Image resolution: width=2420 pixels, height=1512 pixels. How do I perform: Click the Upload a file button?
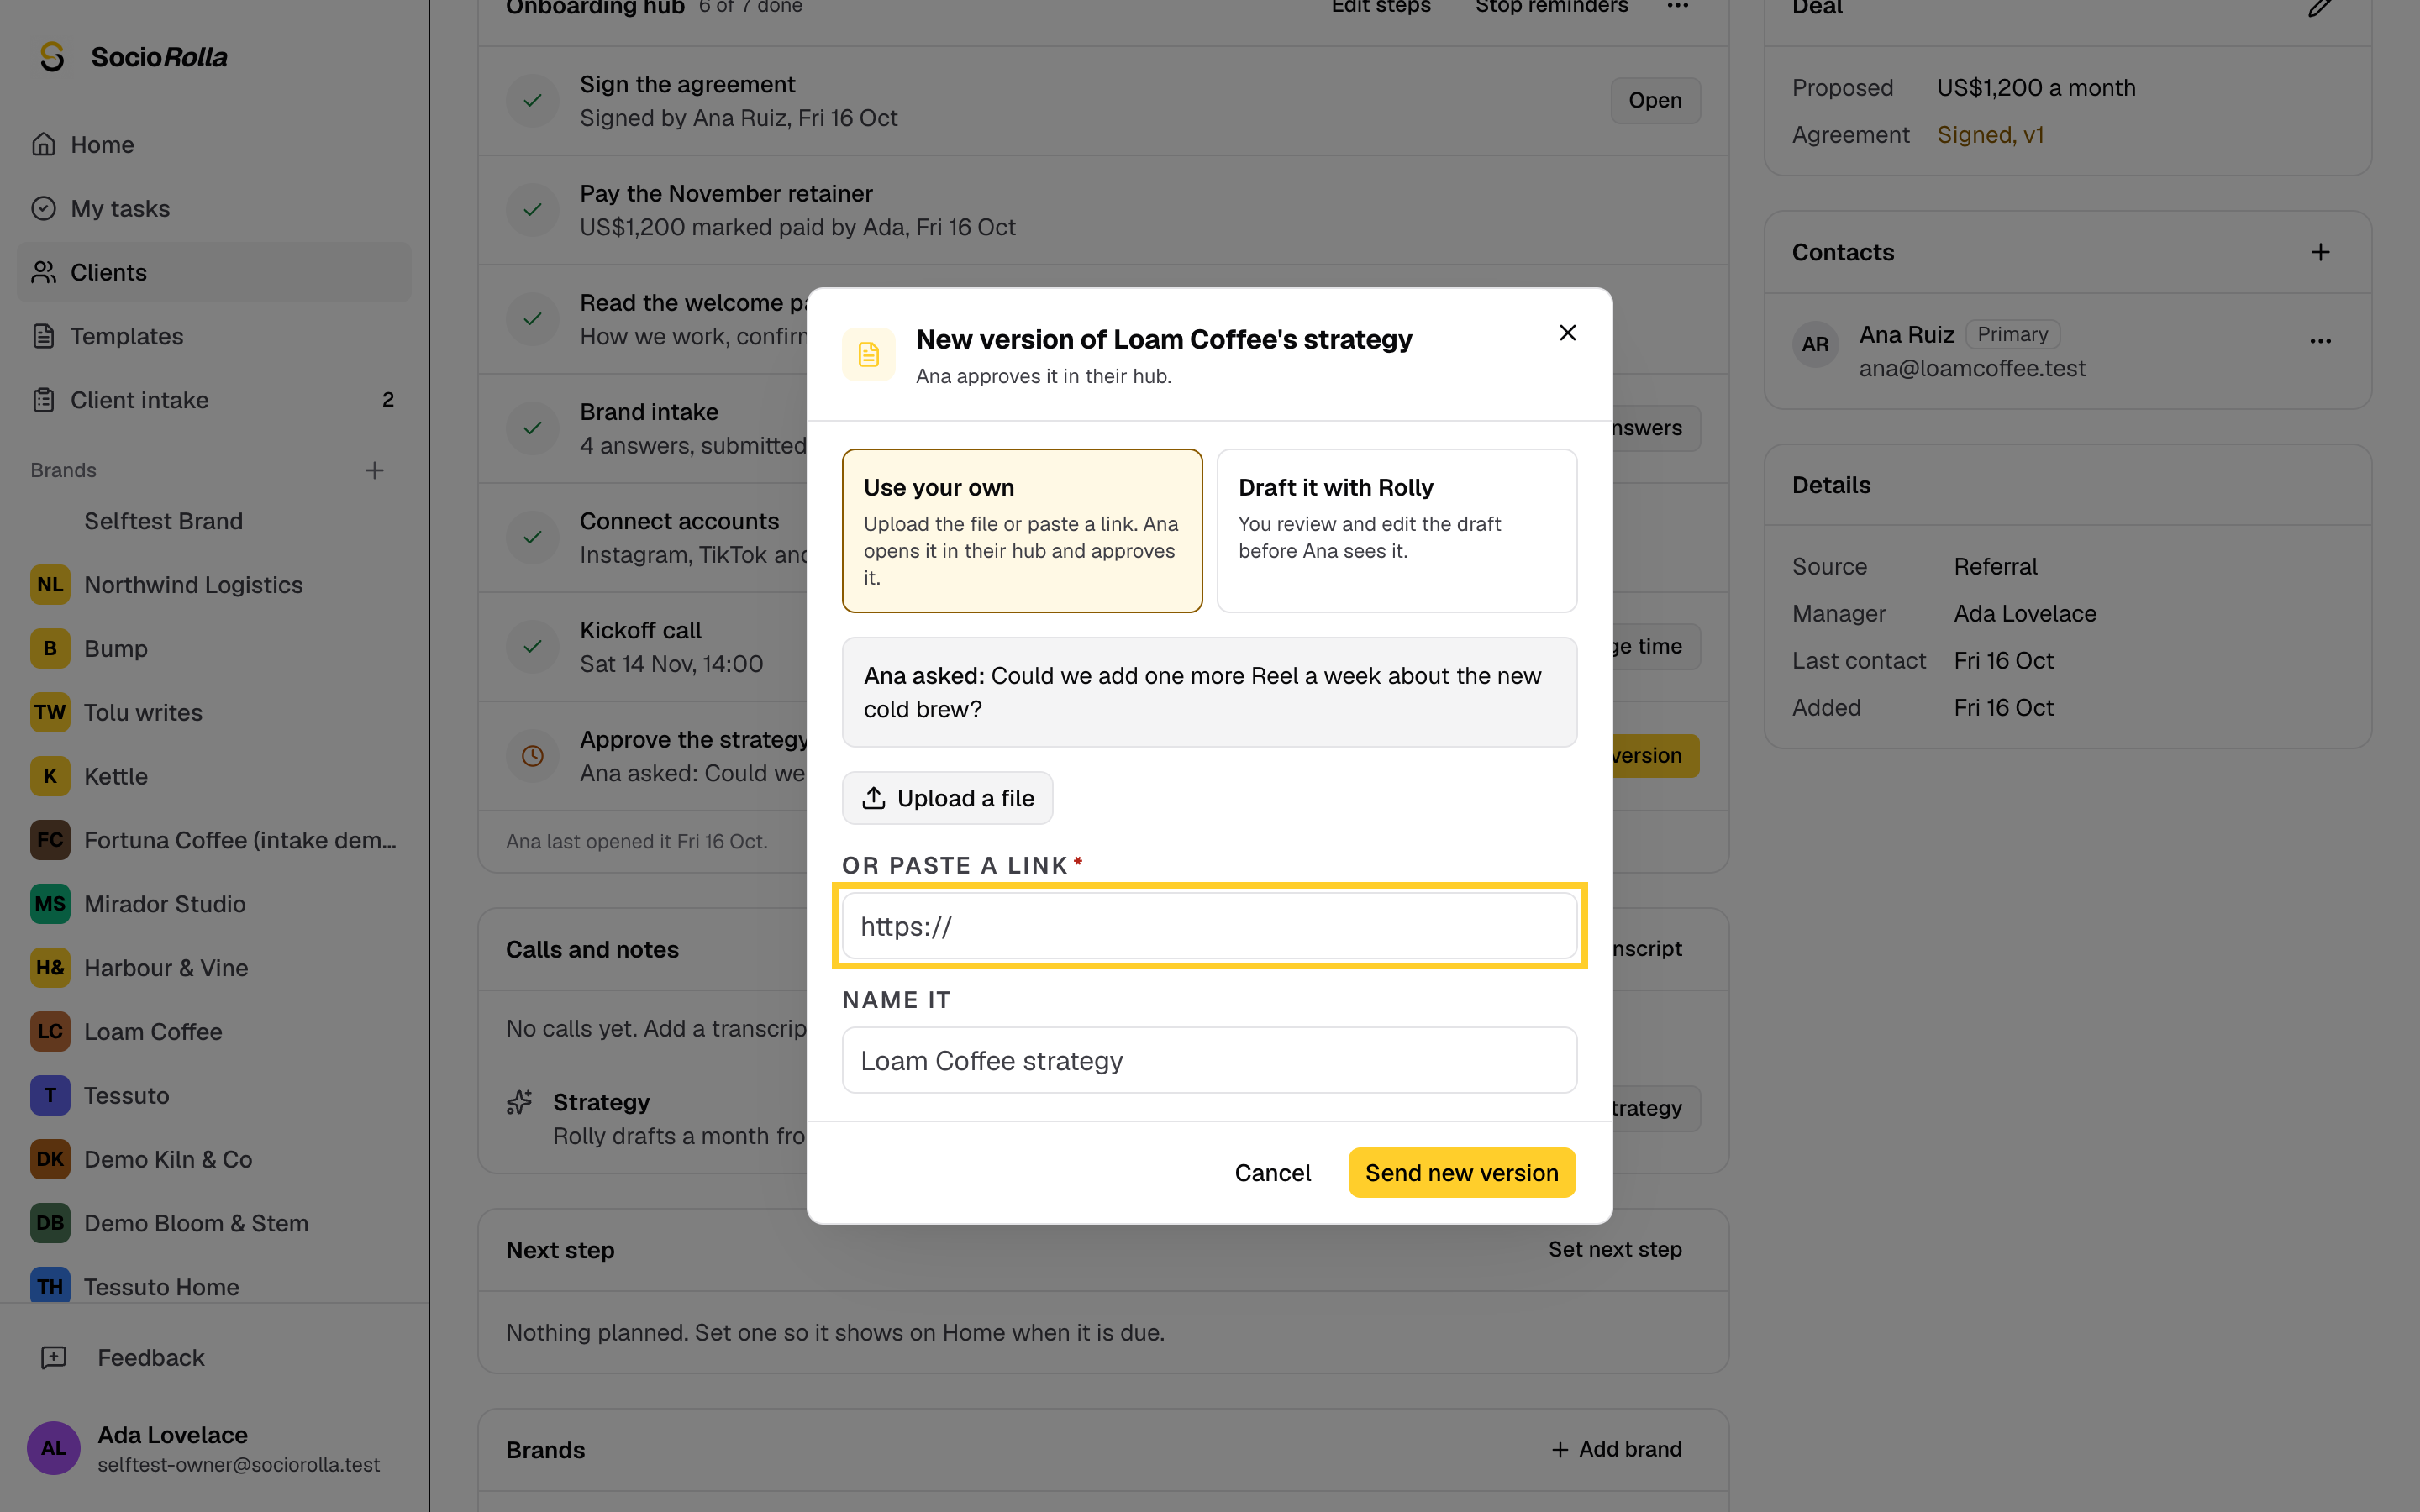pos(947,798)
